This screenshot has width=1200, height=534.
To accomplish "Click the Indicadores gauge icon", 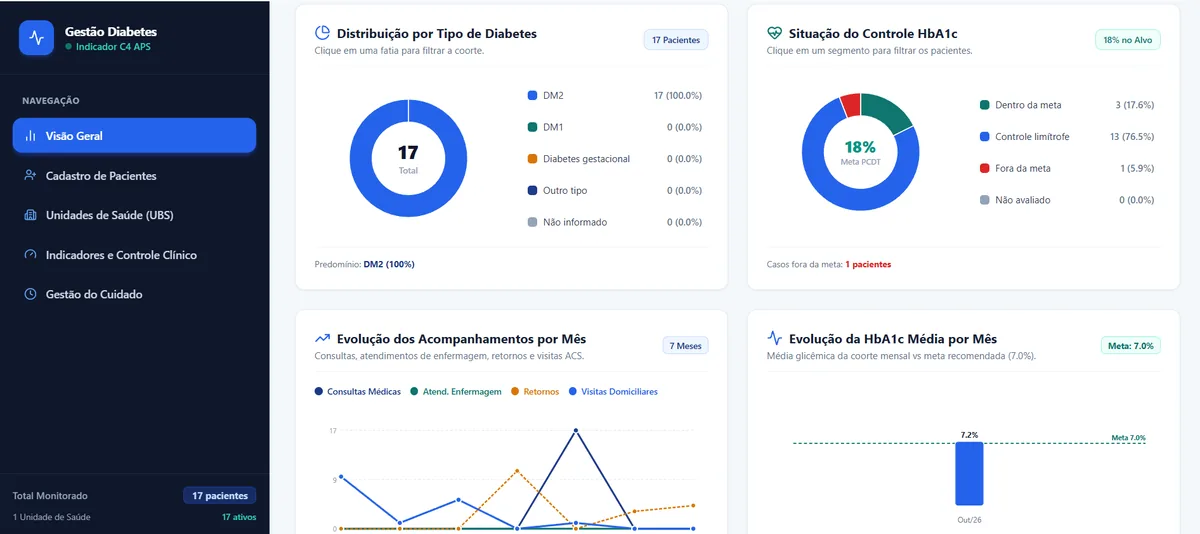I will [30, 255].
